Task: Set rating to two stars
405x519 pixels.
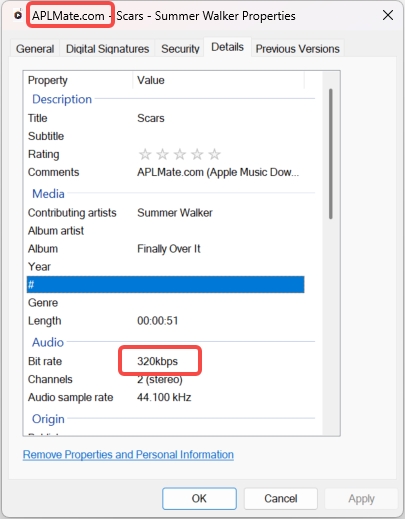Action: (162, 154)
